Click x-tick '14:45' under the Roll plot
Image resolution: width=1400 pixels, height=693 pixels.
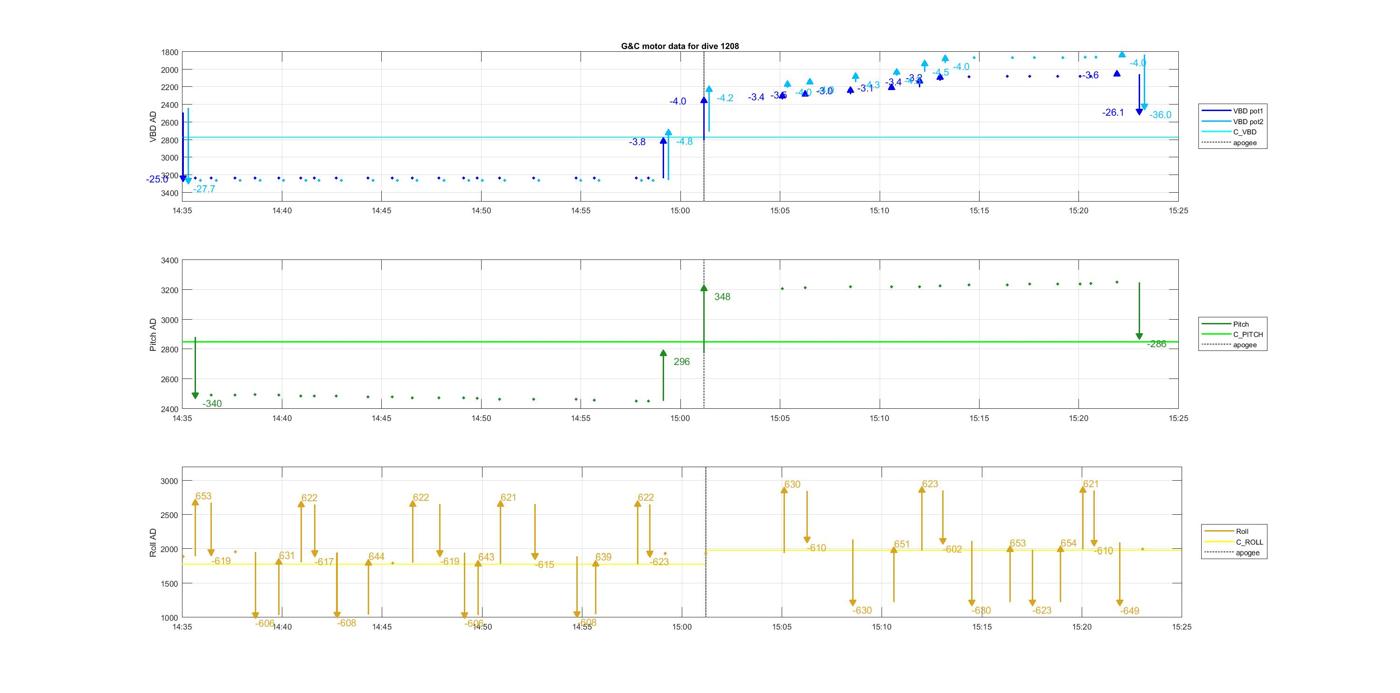382,627
